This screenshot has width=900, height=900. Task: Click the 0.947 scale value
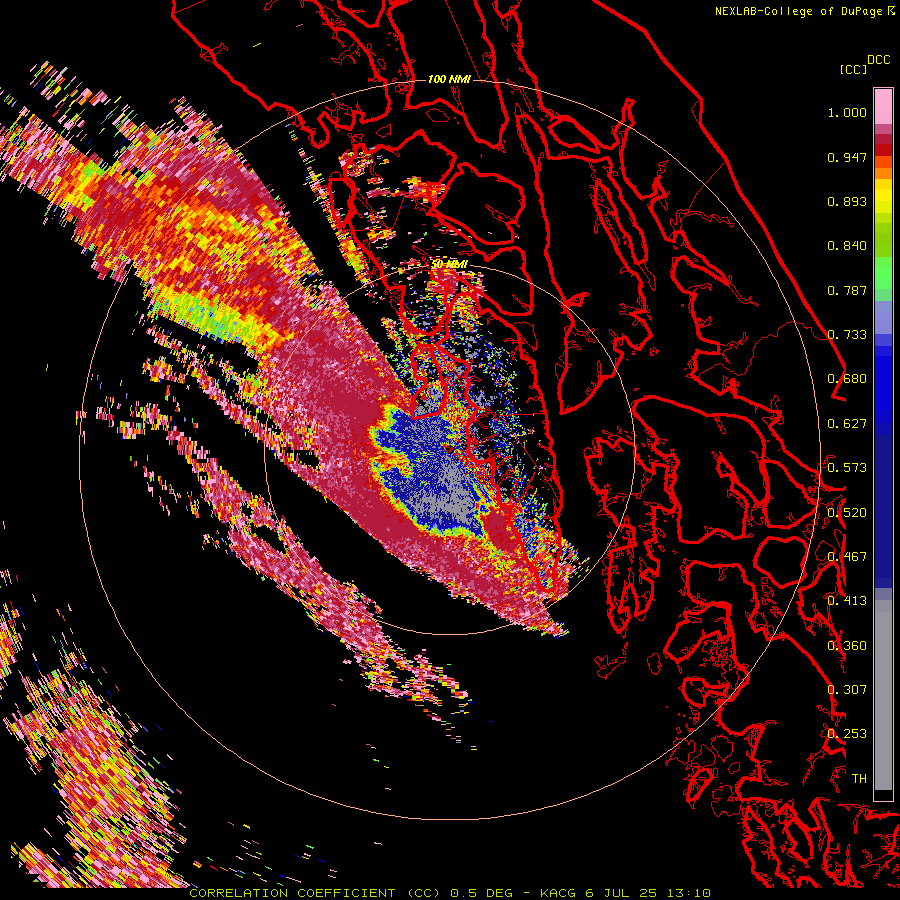pos(847,157)
